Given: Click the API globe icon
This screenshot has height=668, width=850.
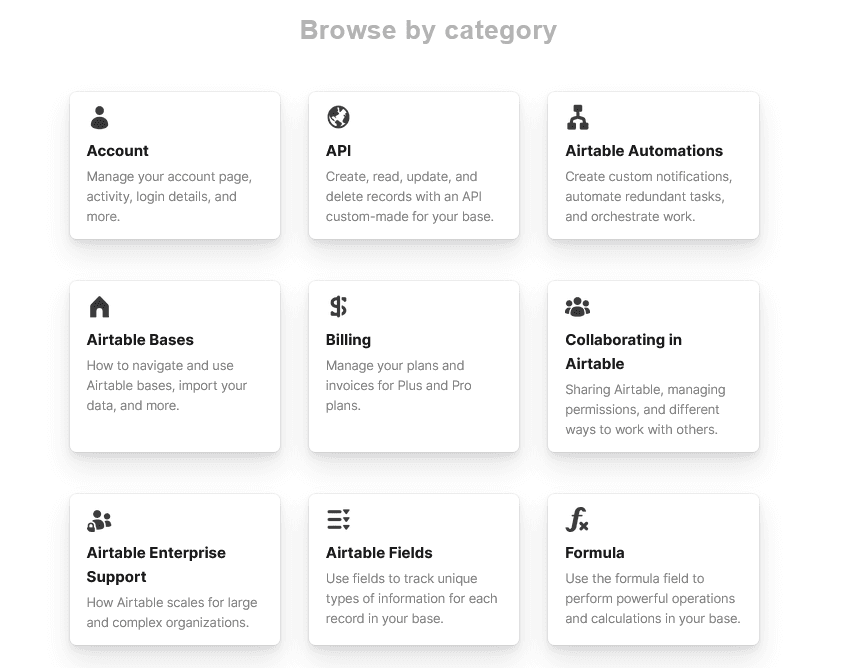Looking at the screenshot, I should point(338,118).
